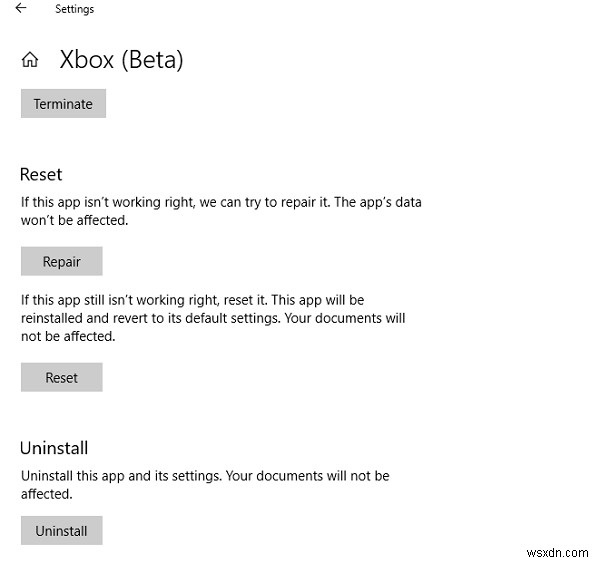Image resolution: width=600 pixels, height=563 pixels.
Task: Click the Repair button
Action: tap(61, 262)
